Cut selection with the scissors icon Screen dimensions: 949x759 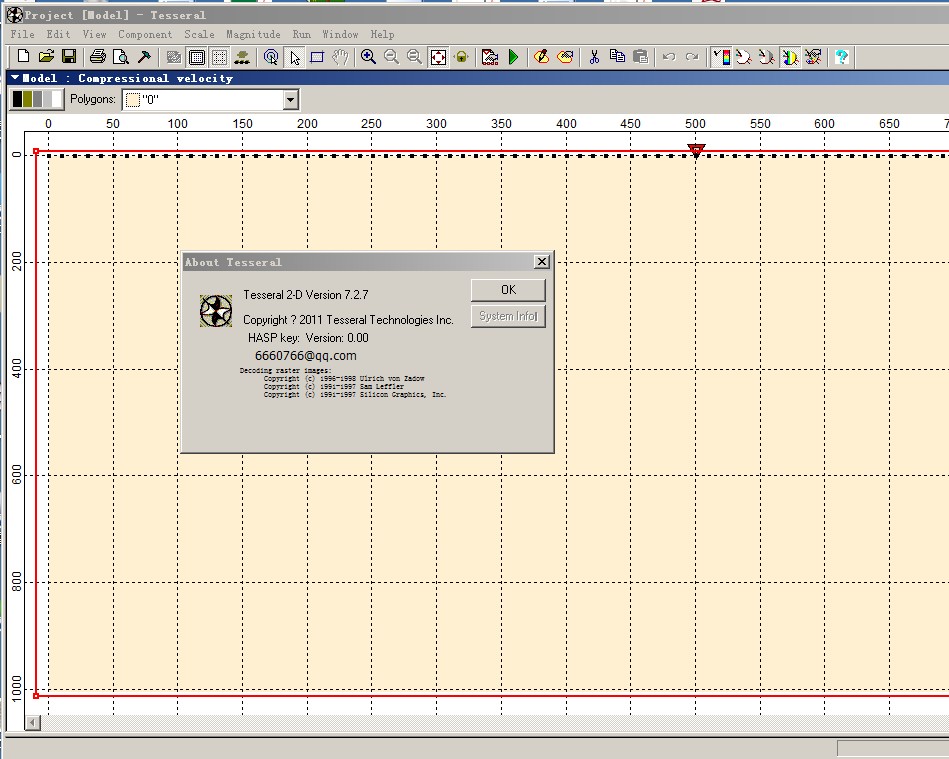594,57
